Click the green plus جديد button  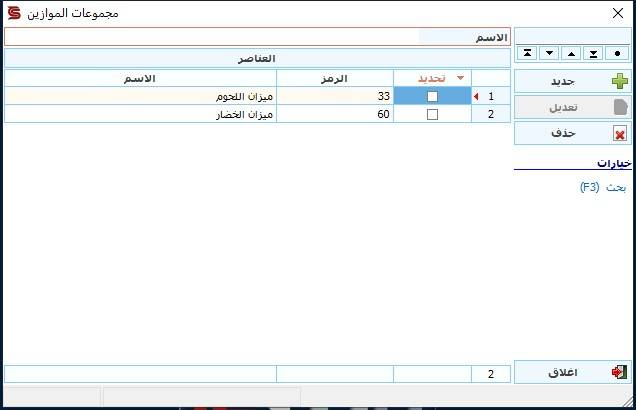573,82
